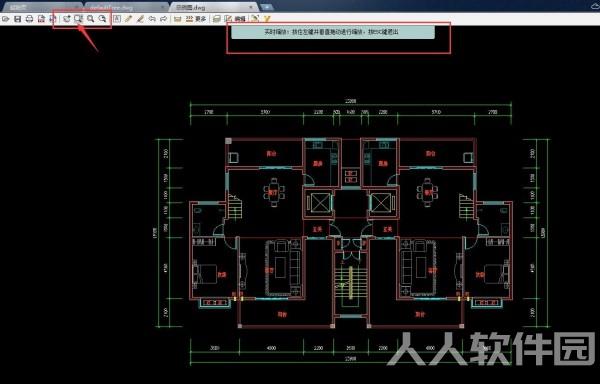Click the real-time zoom hint banner
This screenshot has height=384, width=600.
click(x=333, y=32)
